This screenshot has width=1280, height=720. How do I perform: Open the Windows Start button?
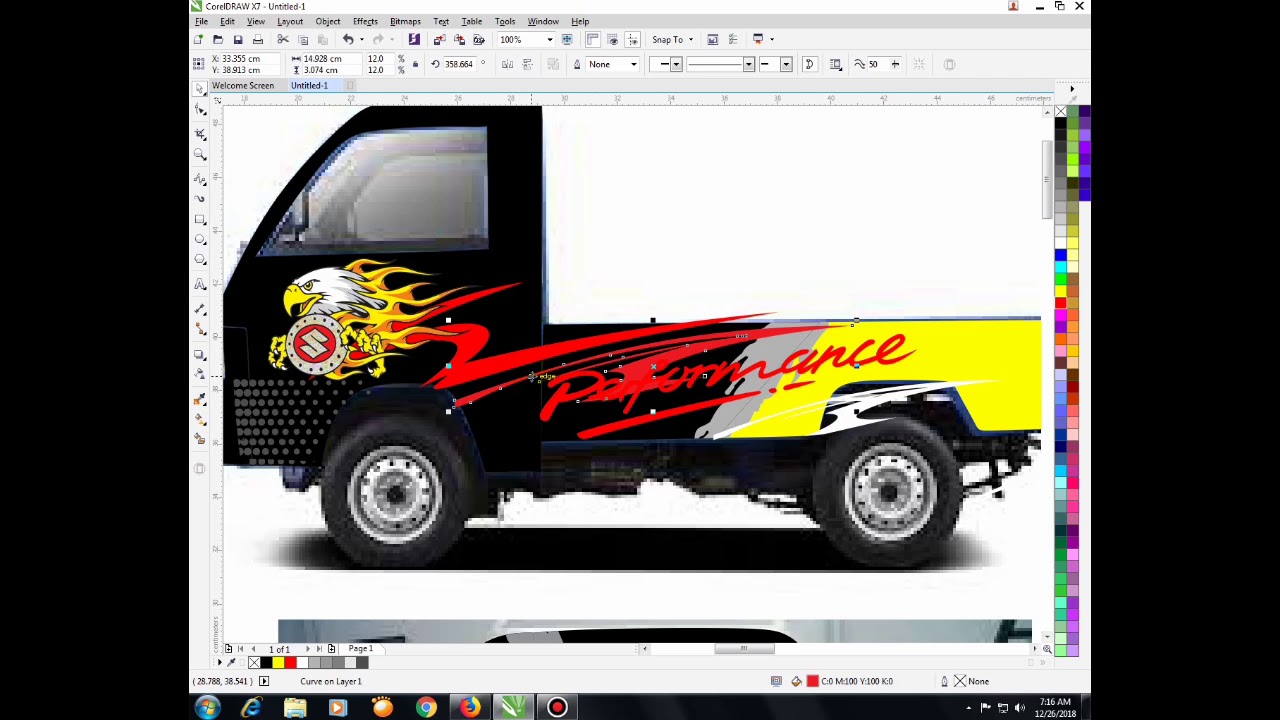208,708
